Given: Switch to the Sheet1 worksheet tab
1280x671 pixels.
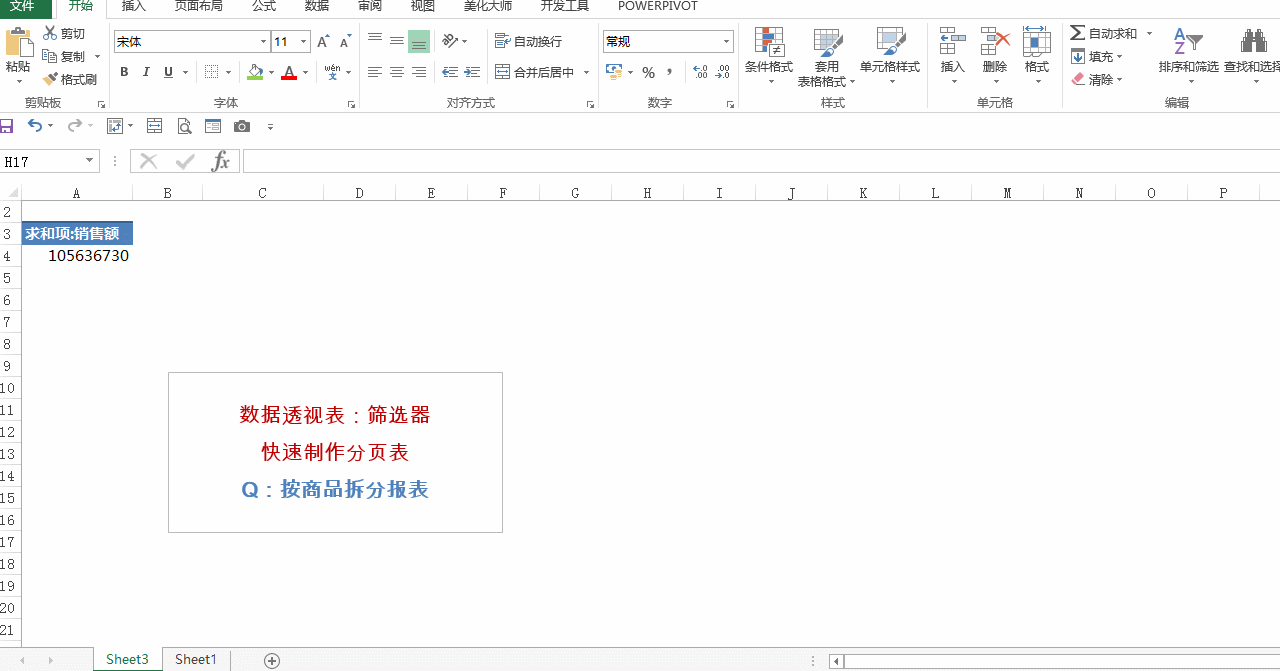Looking at the screenshot, I should [195, 659].
